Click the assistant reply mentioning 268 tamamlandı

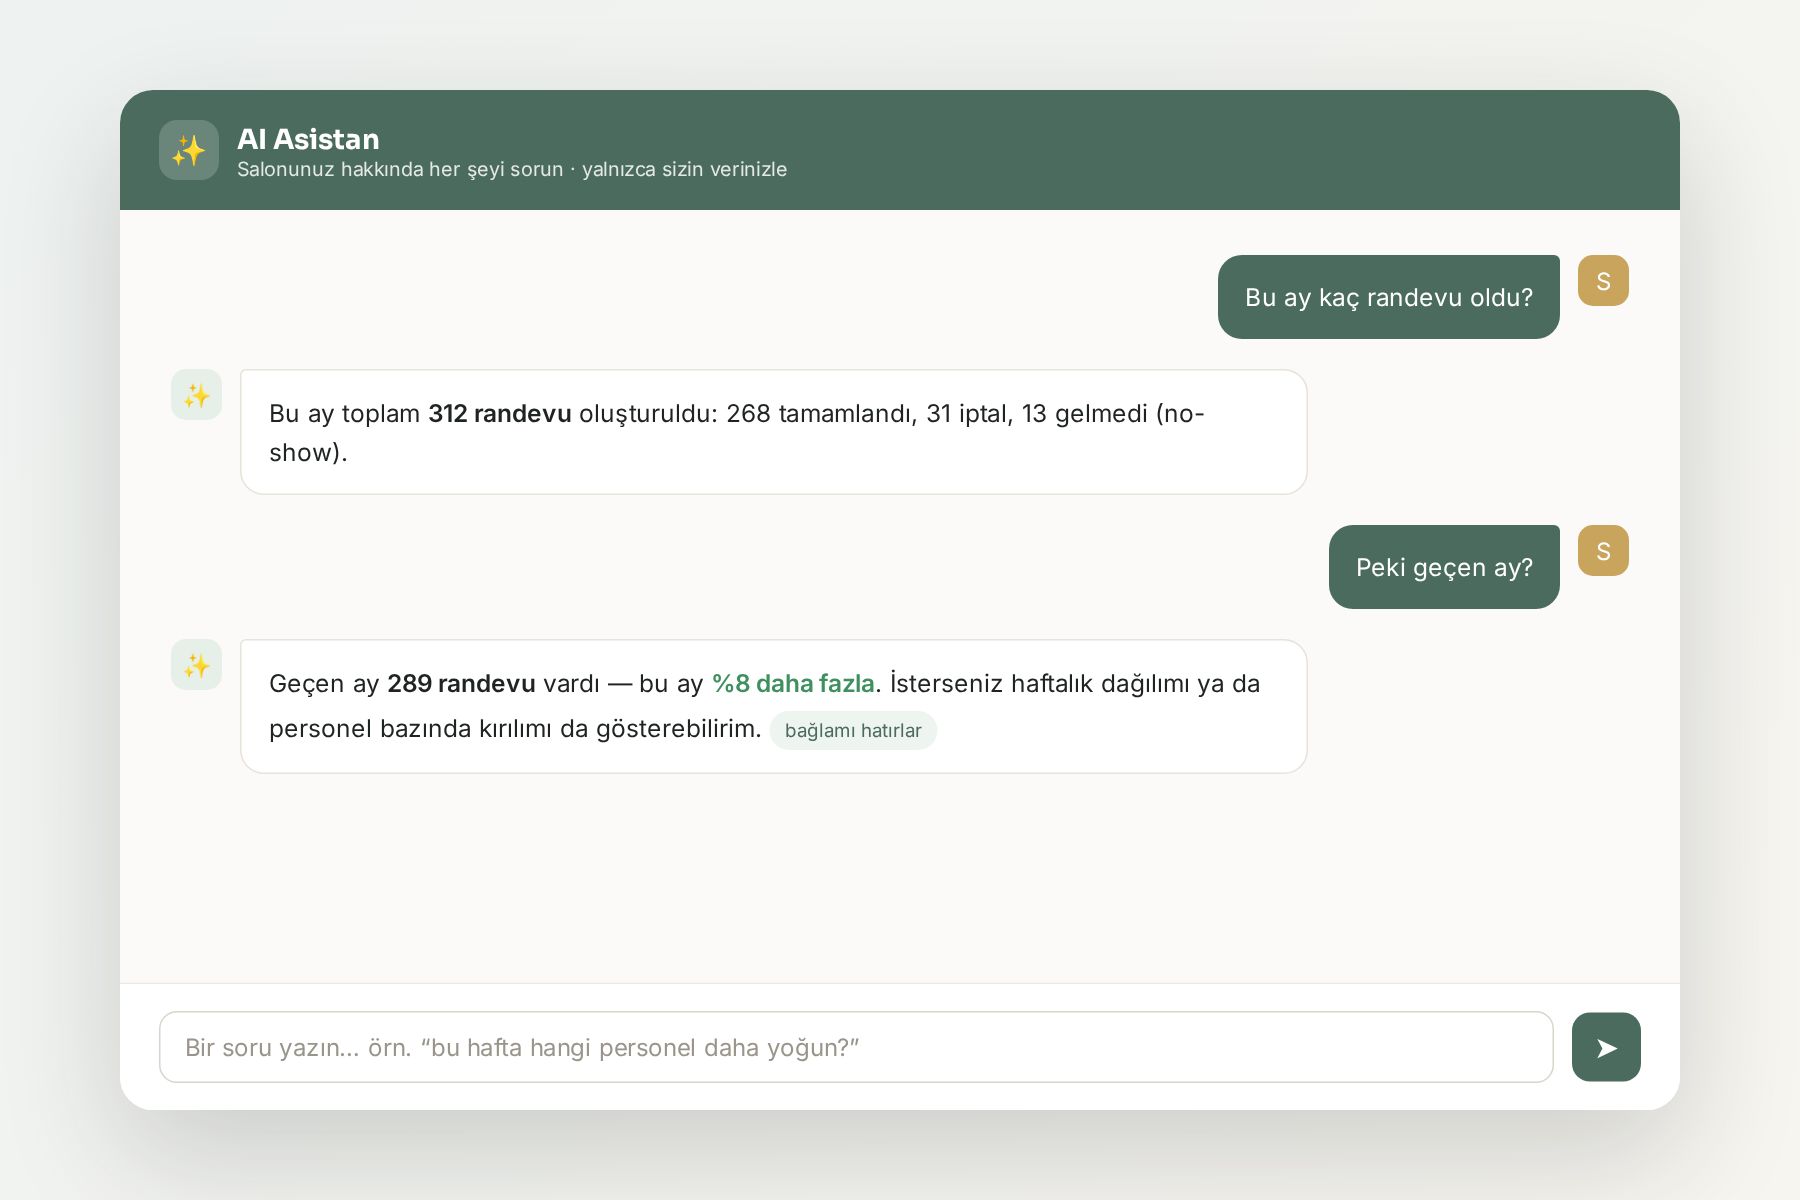click(773, 432)
